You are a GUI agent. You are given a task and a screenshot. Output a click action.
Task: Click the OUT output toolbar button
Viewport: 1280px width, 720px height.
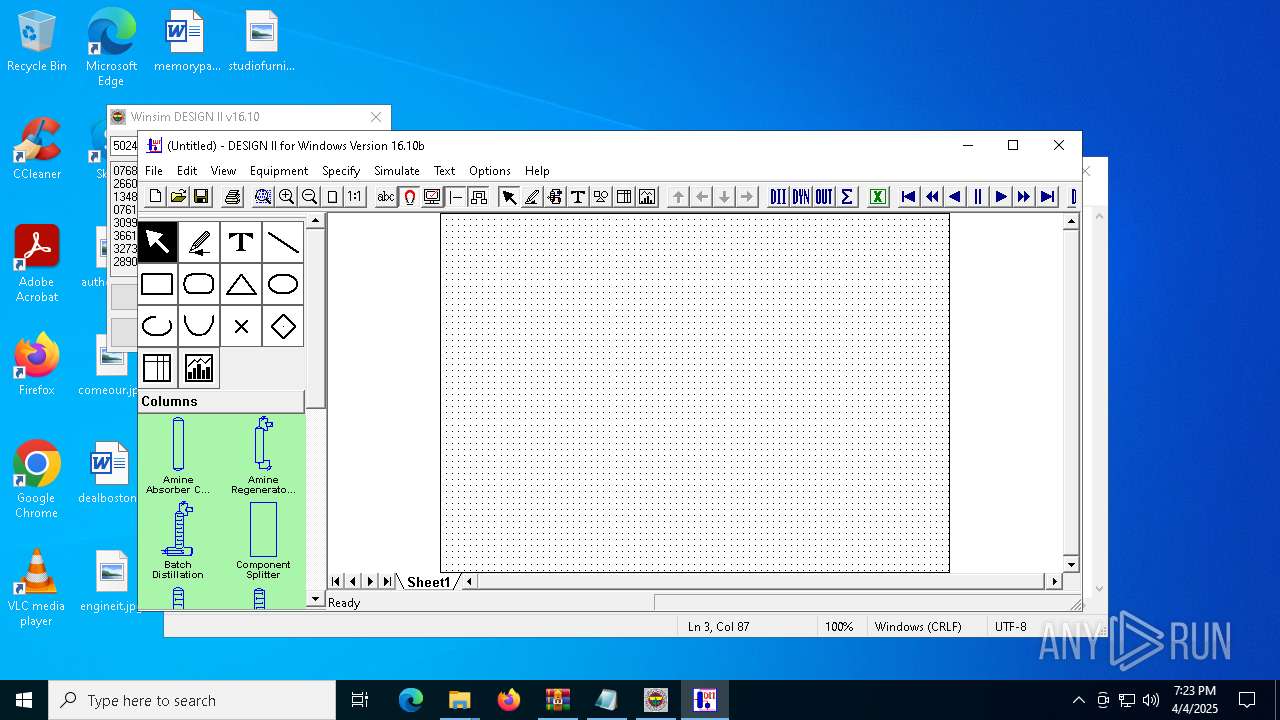(824, 197)
